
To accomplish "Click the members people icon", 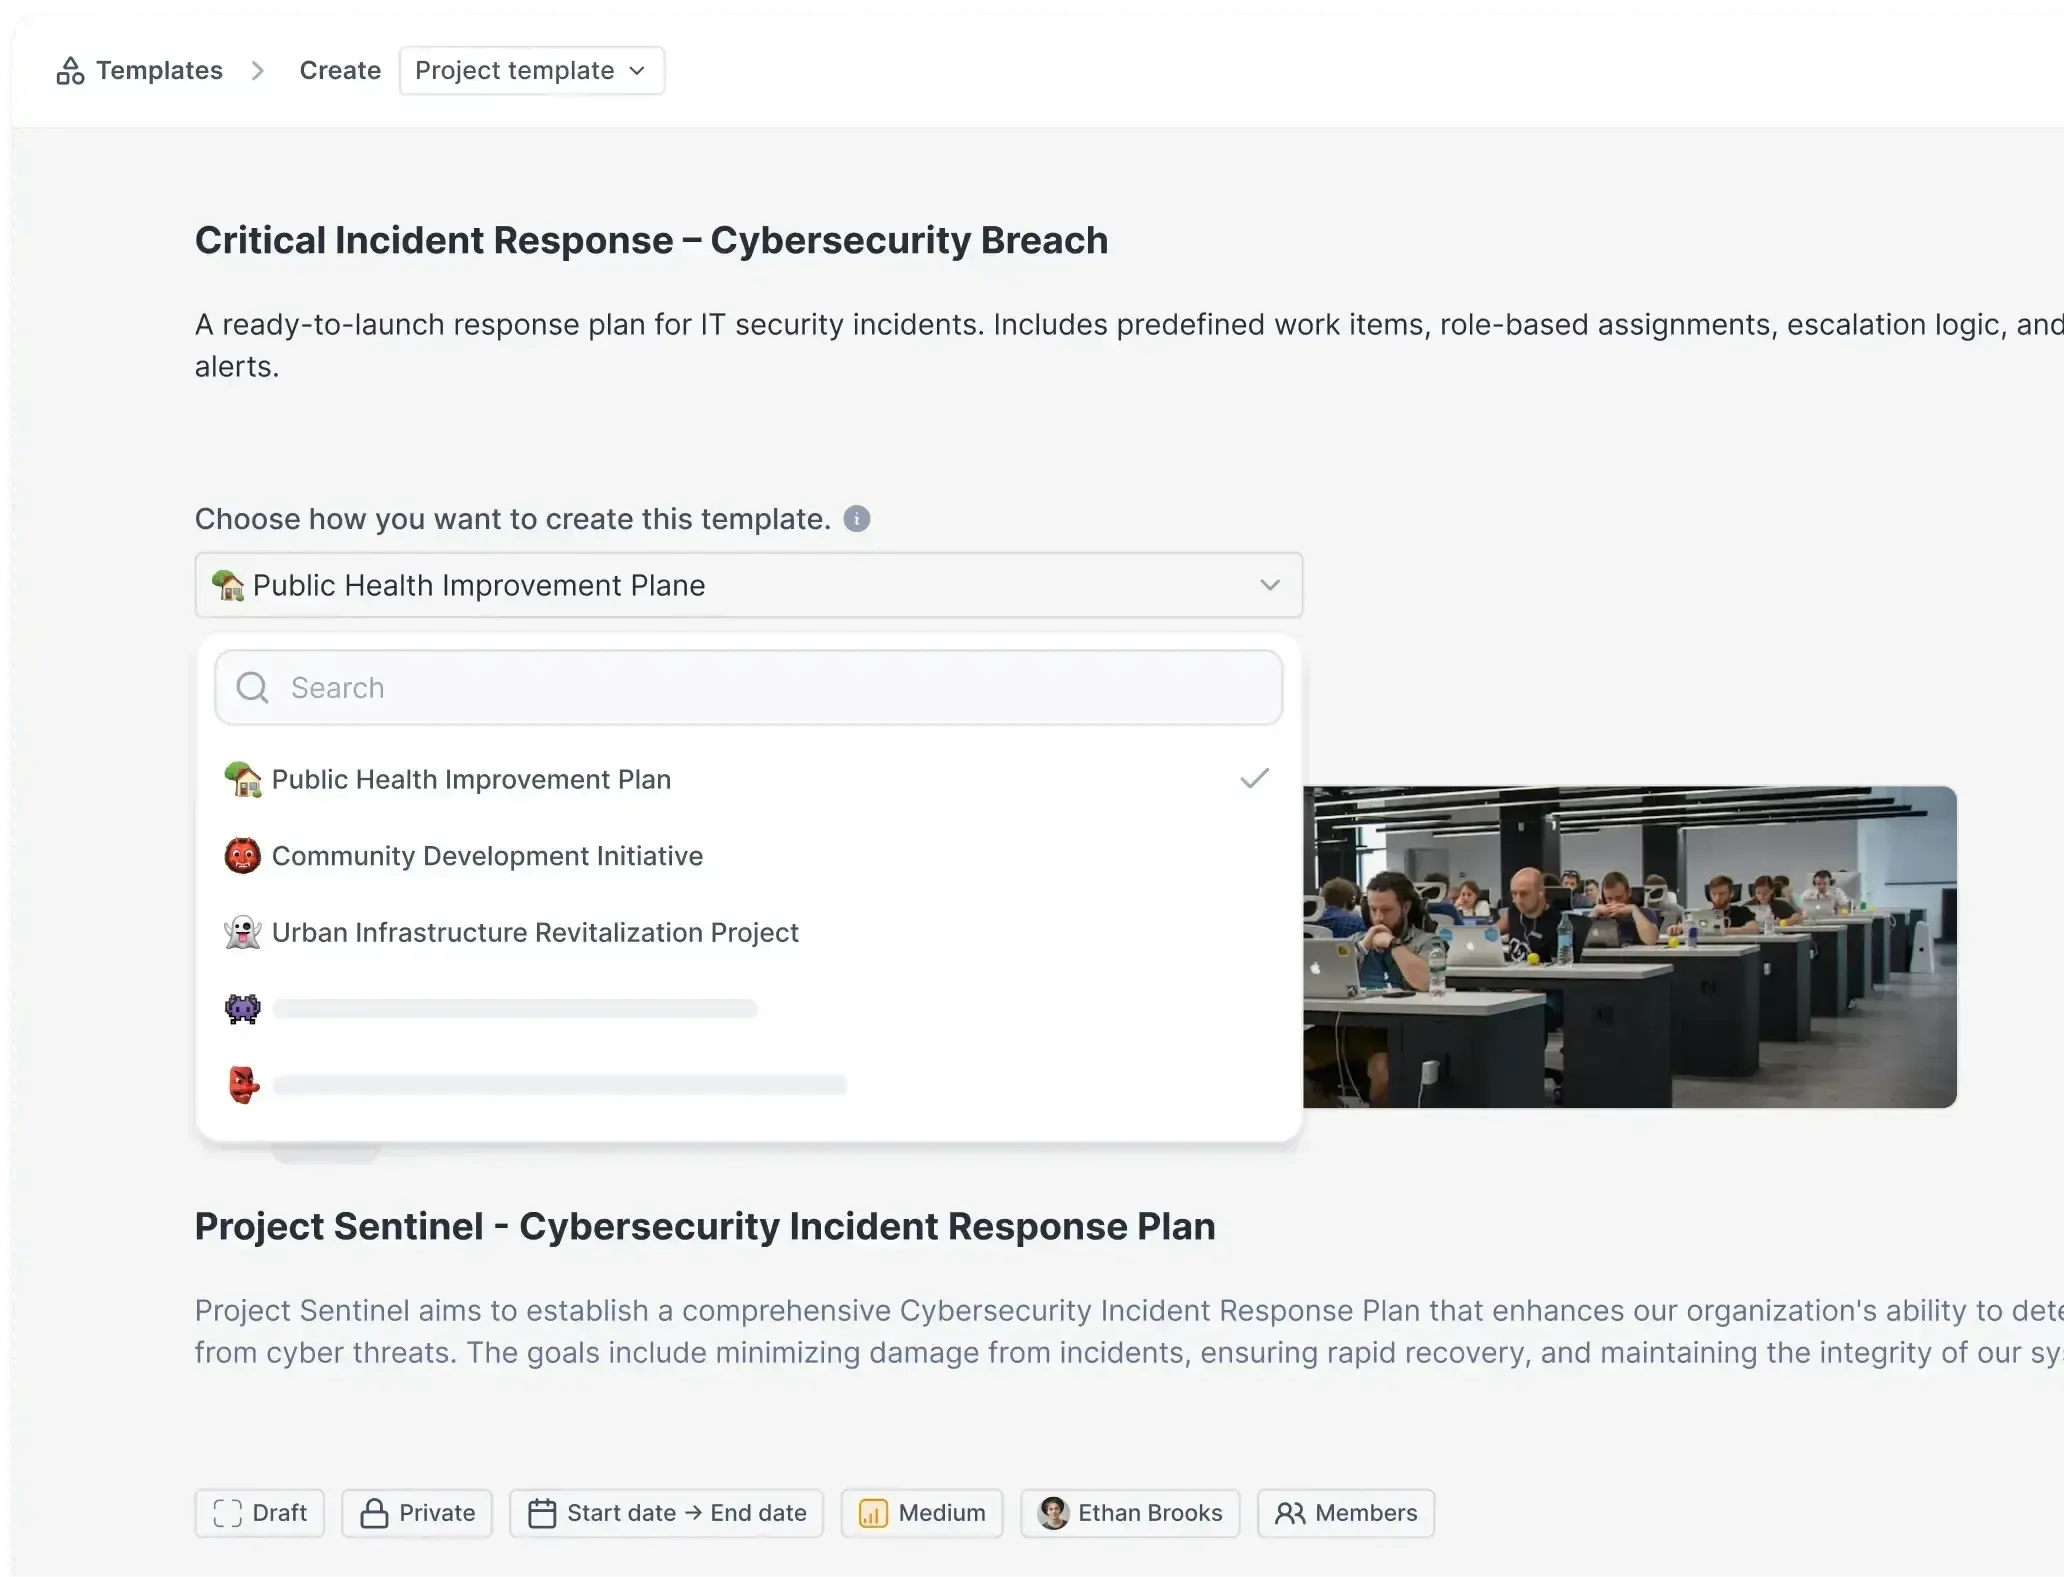I will [1290, 1513].
